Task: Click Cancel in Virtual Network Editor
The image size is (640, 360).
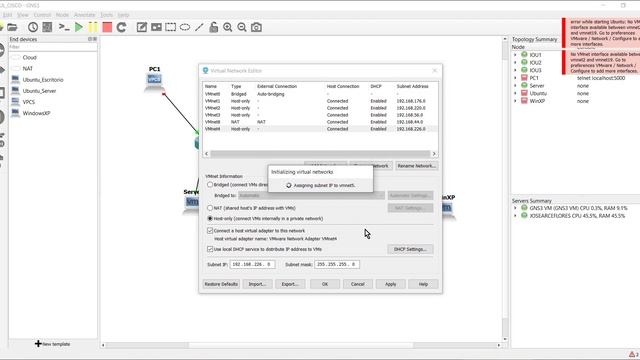Action: [x=358, y=284]
